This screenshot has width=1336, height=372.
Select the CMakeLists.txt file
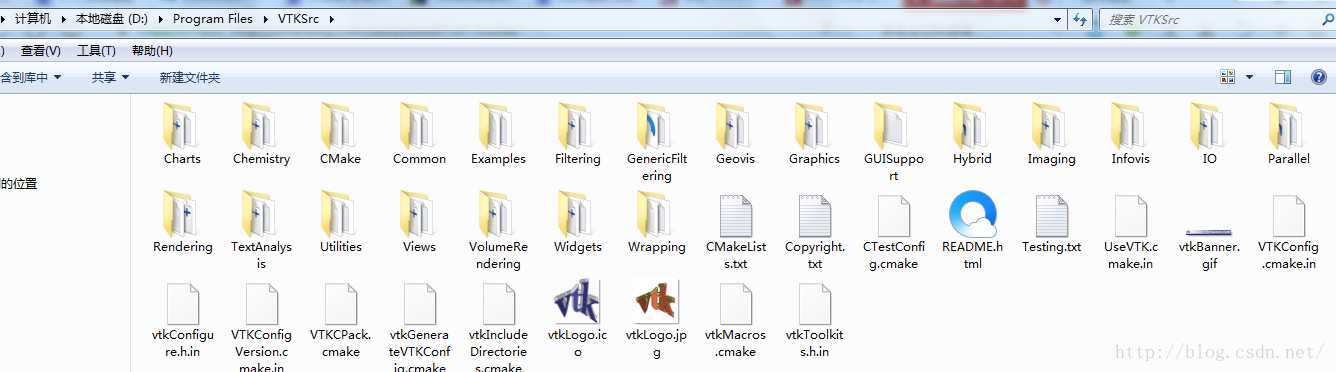[735, 231]
